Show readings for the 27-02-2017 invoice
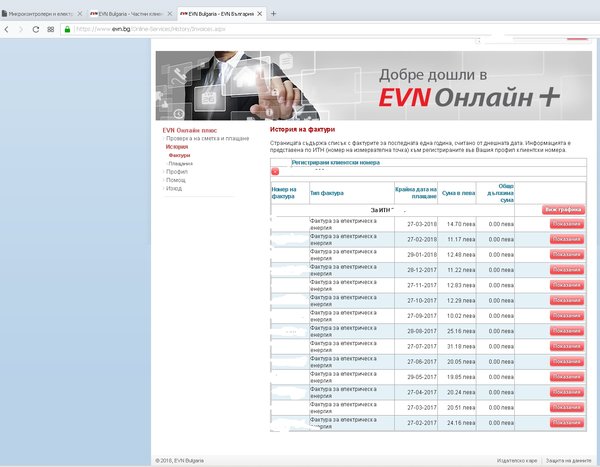 (567, 423)
